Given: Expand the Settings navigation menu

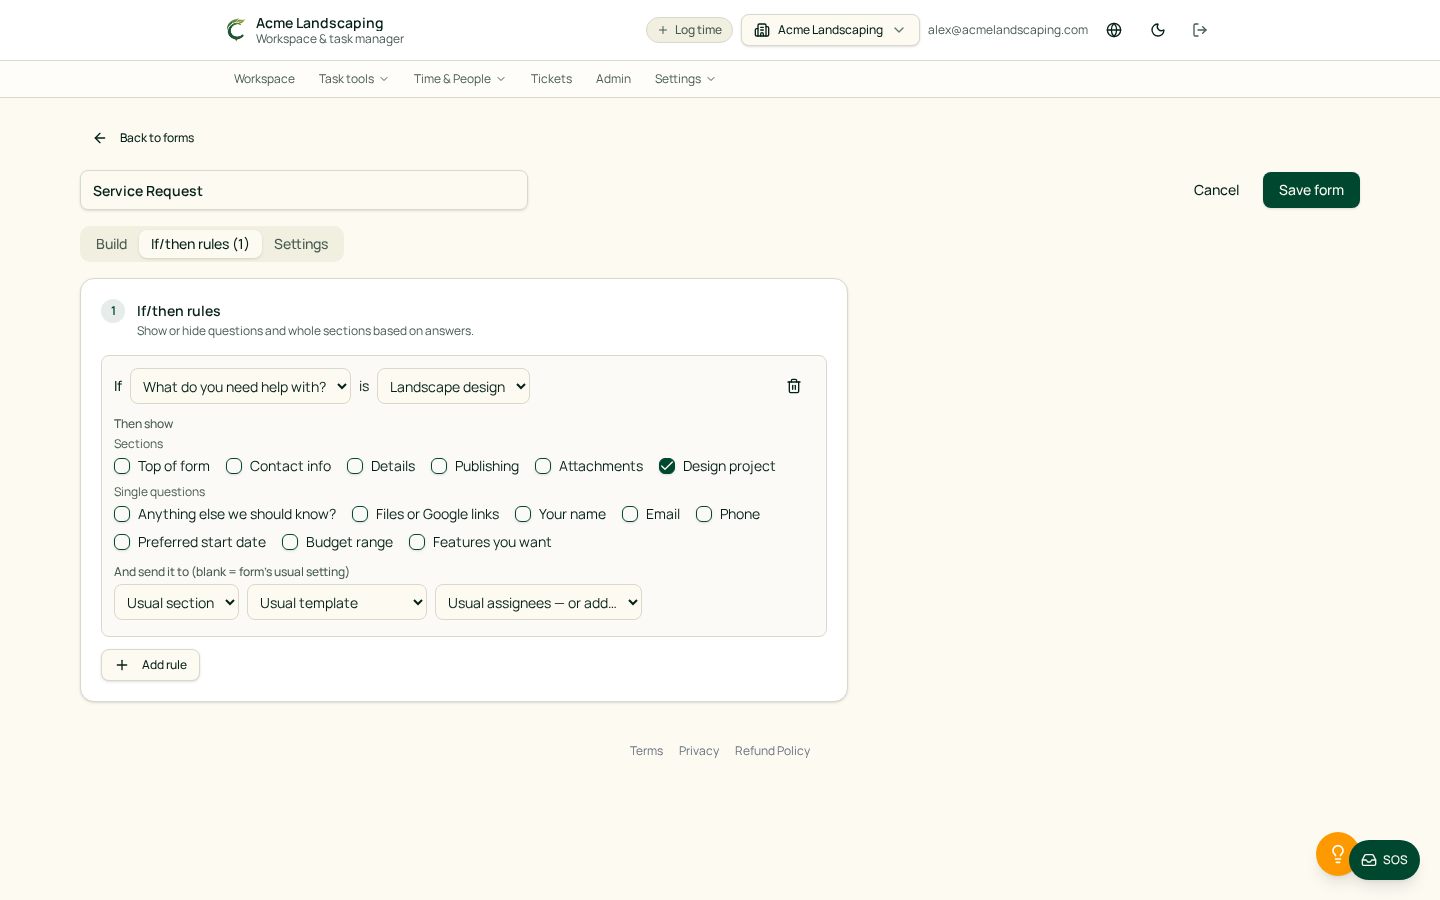Looking at the screenshot, I should [685, 79].
